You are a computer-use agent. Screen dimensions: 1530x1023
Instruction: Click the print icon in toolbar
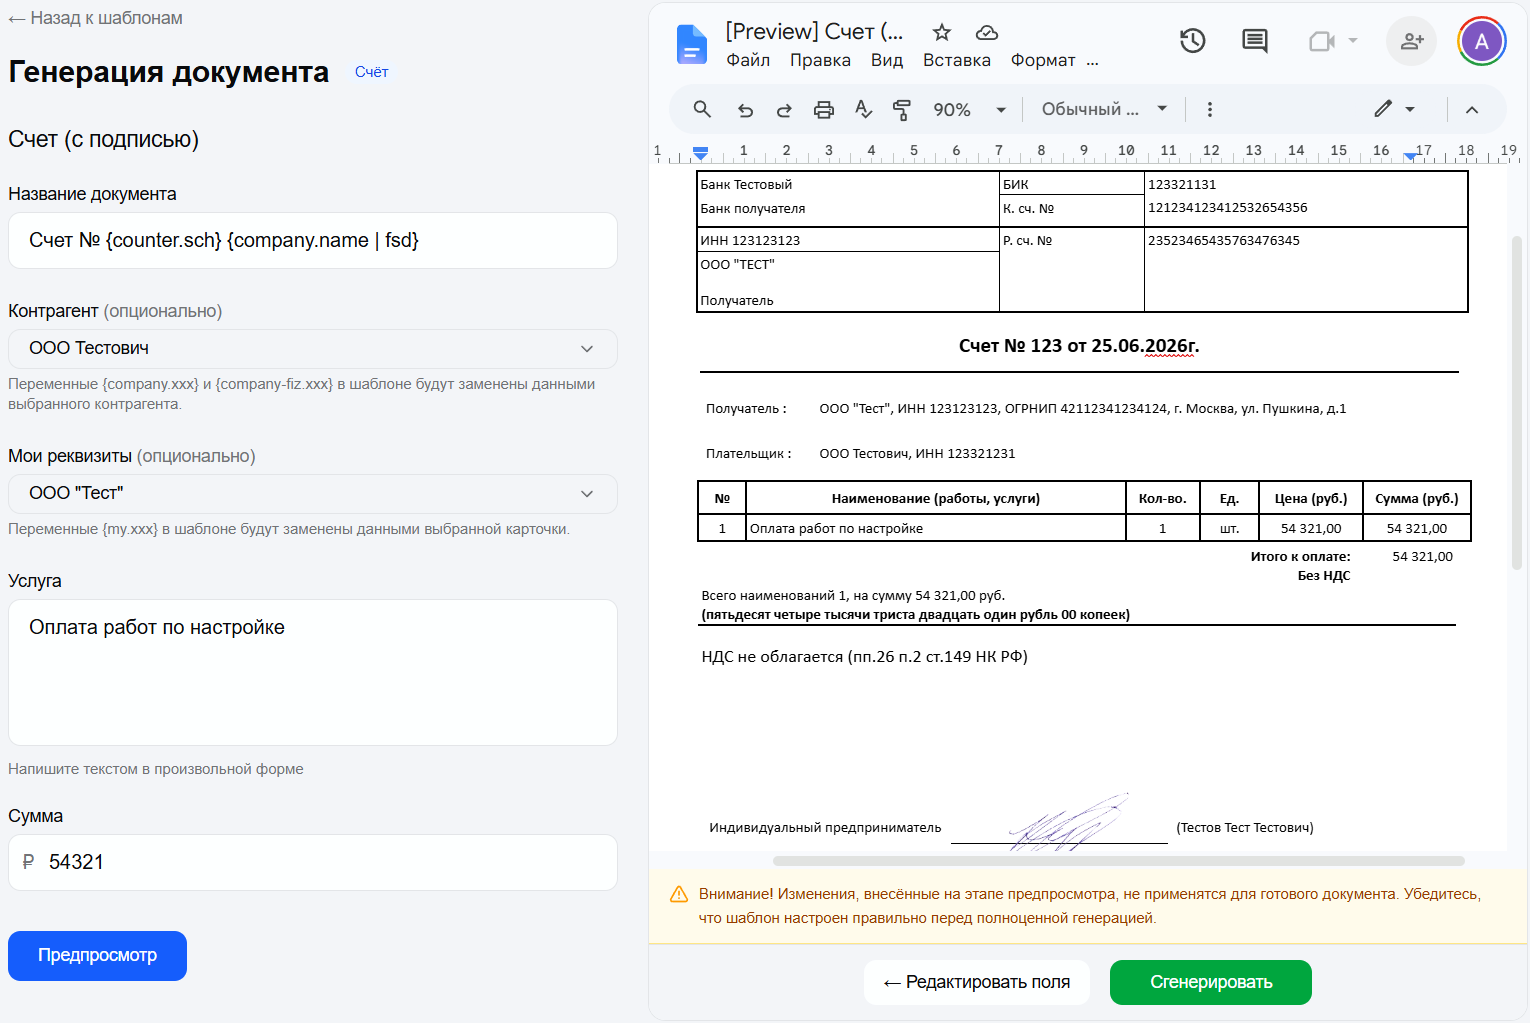click(823, 110)
